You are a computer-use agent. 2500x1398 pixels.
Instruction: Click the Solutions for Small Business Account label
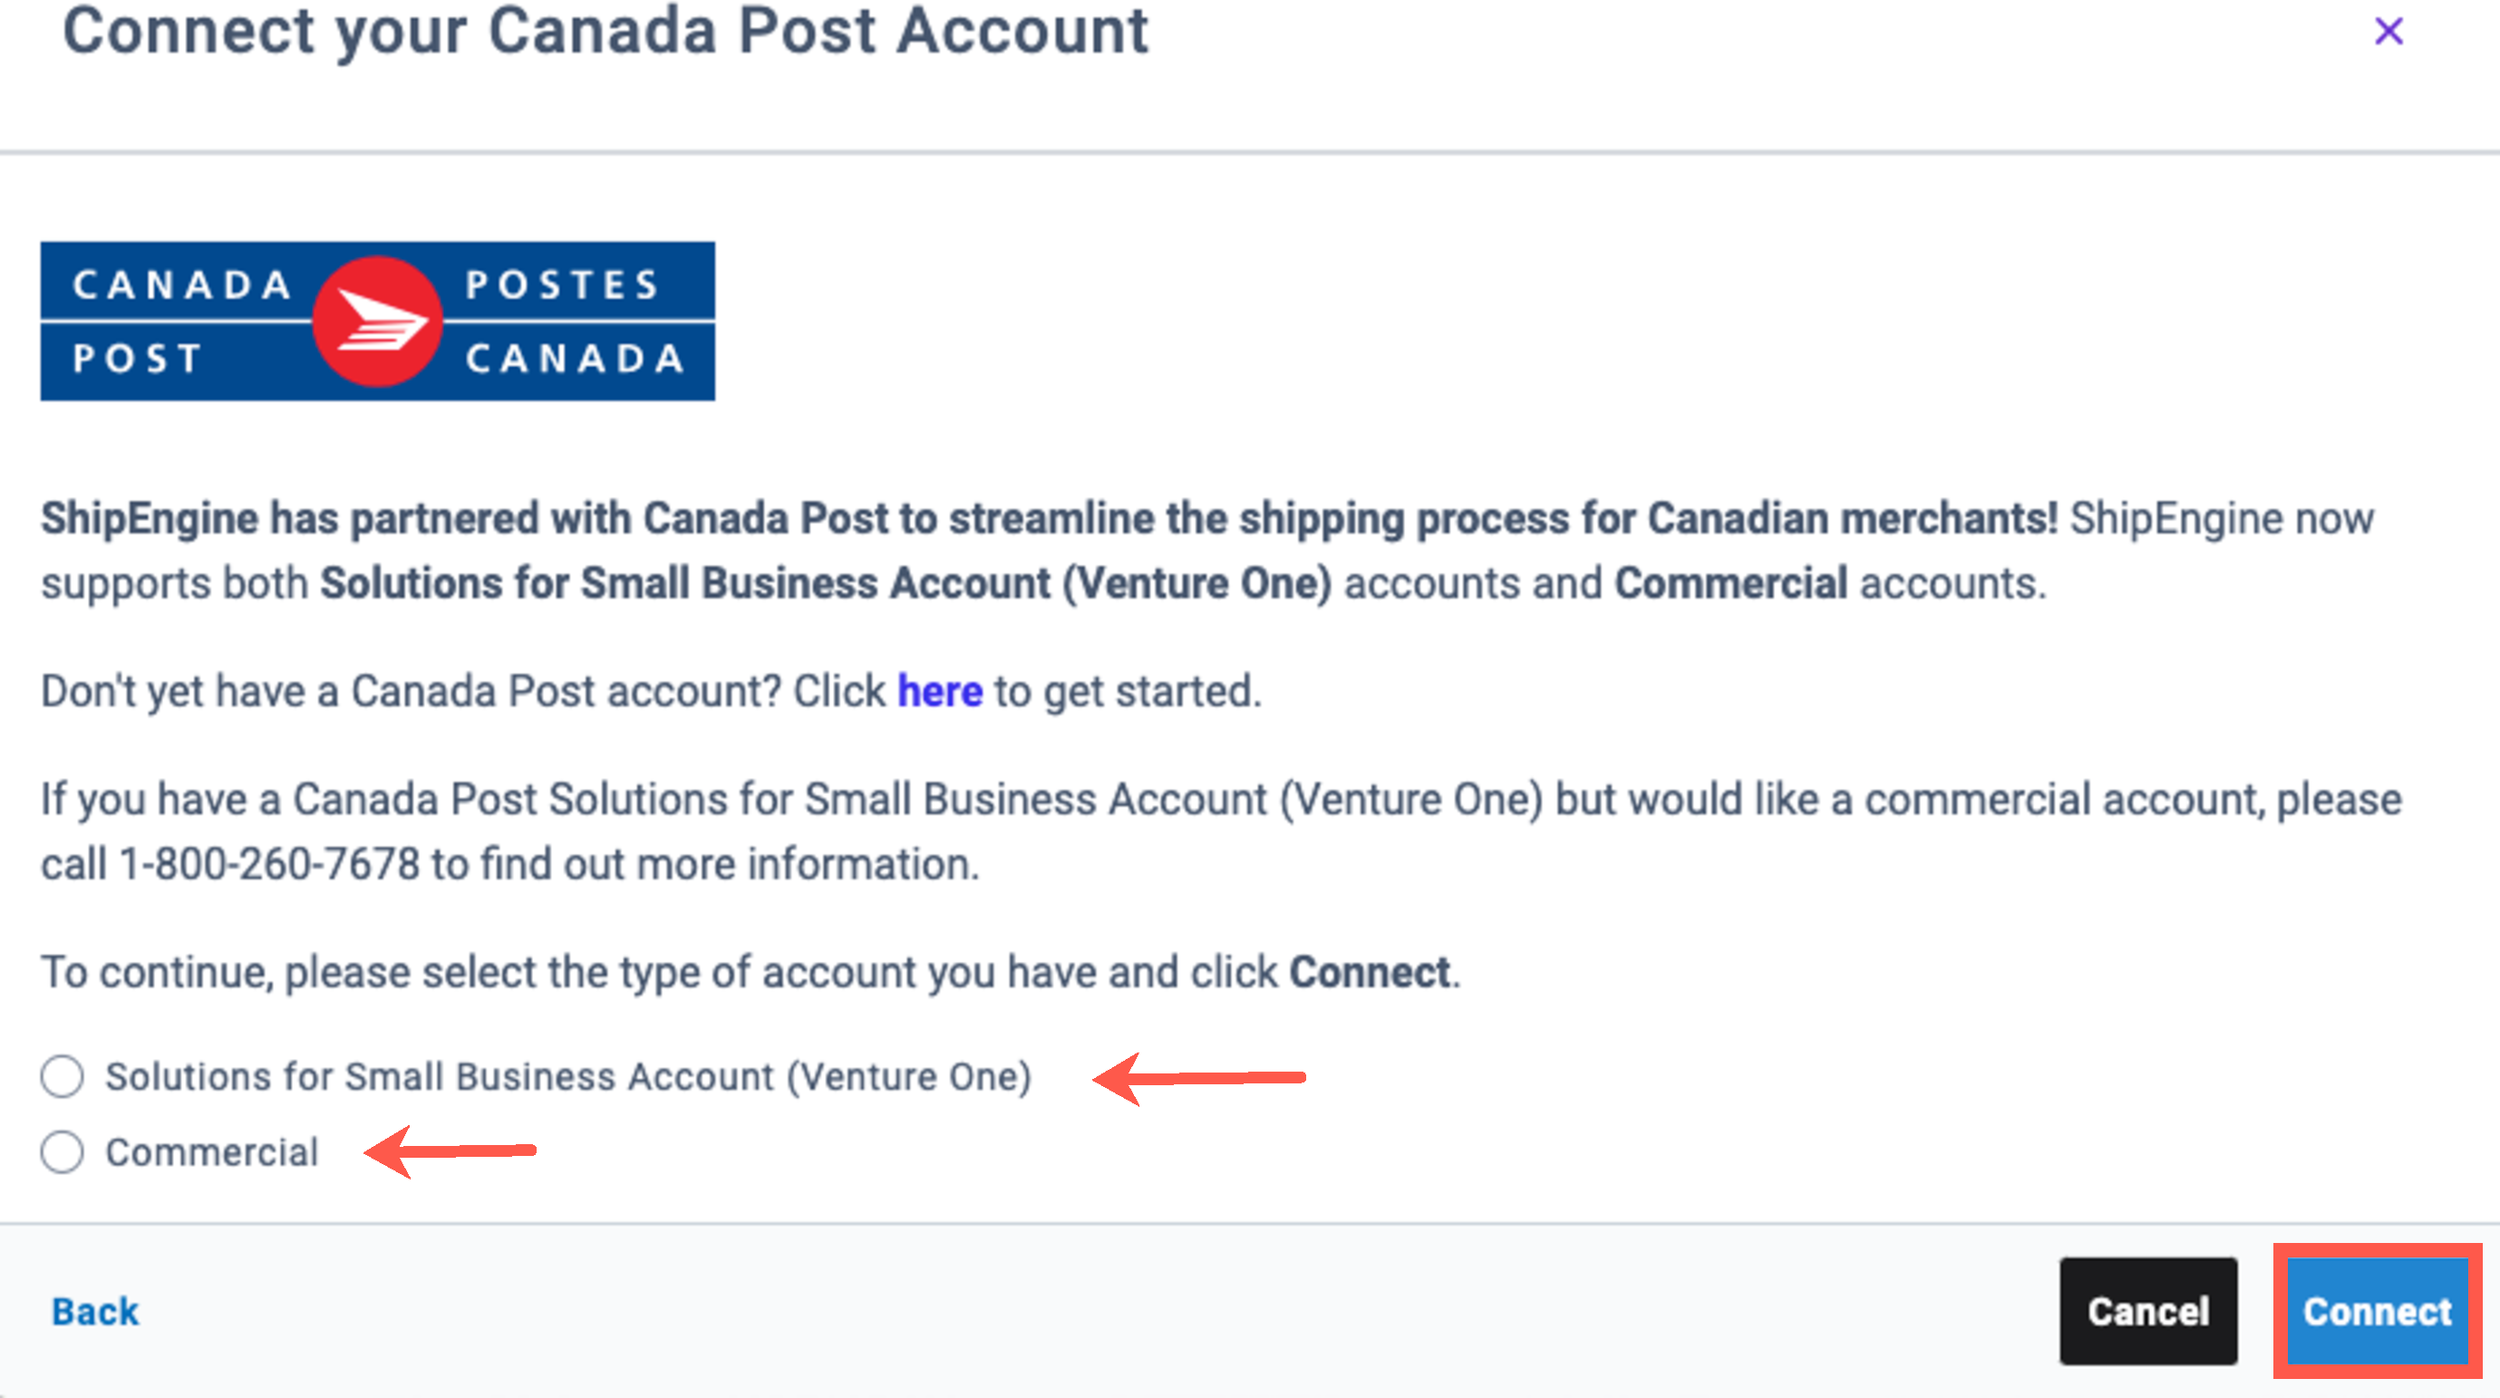point(568,1077)
